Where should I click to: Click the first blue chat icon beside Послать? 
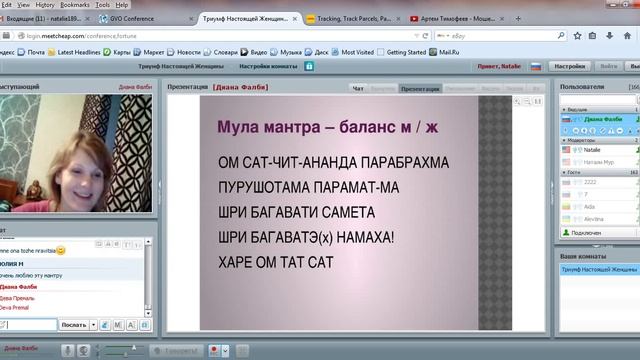tap(105, 325)
